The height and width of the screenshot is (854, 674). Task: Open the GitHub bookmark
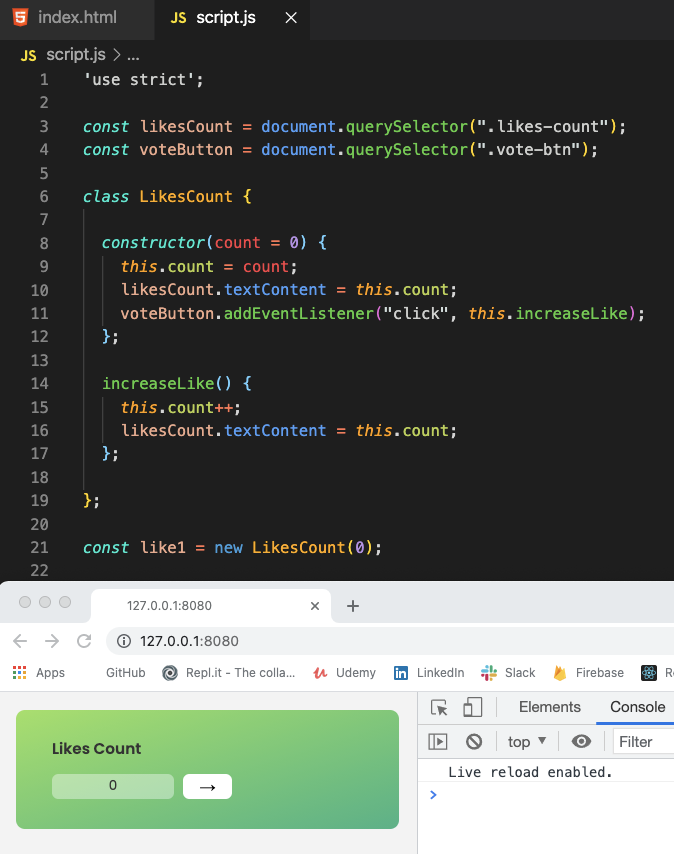tap(126, 673)
